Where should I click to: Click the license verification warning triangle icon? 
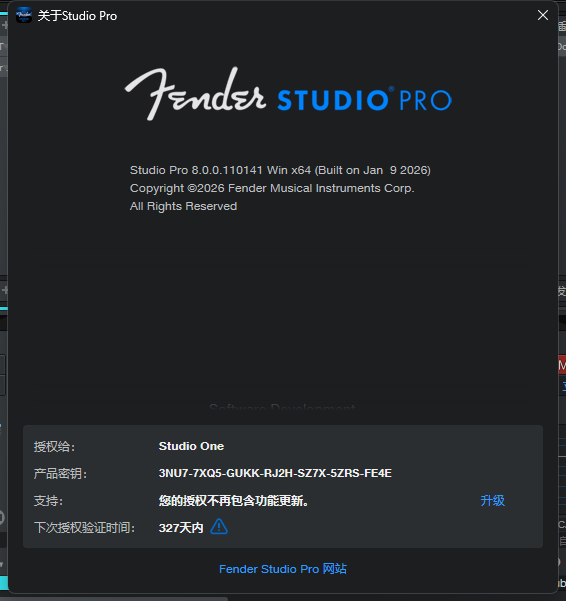219,527
